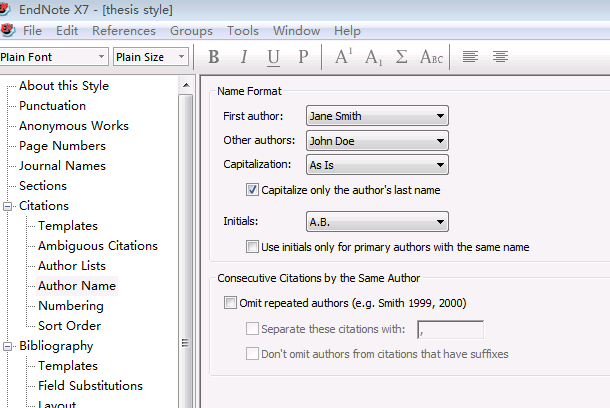Open the Groups menu
This screenshot has height=408, width=610.
click(191, 31)
